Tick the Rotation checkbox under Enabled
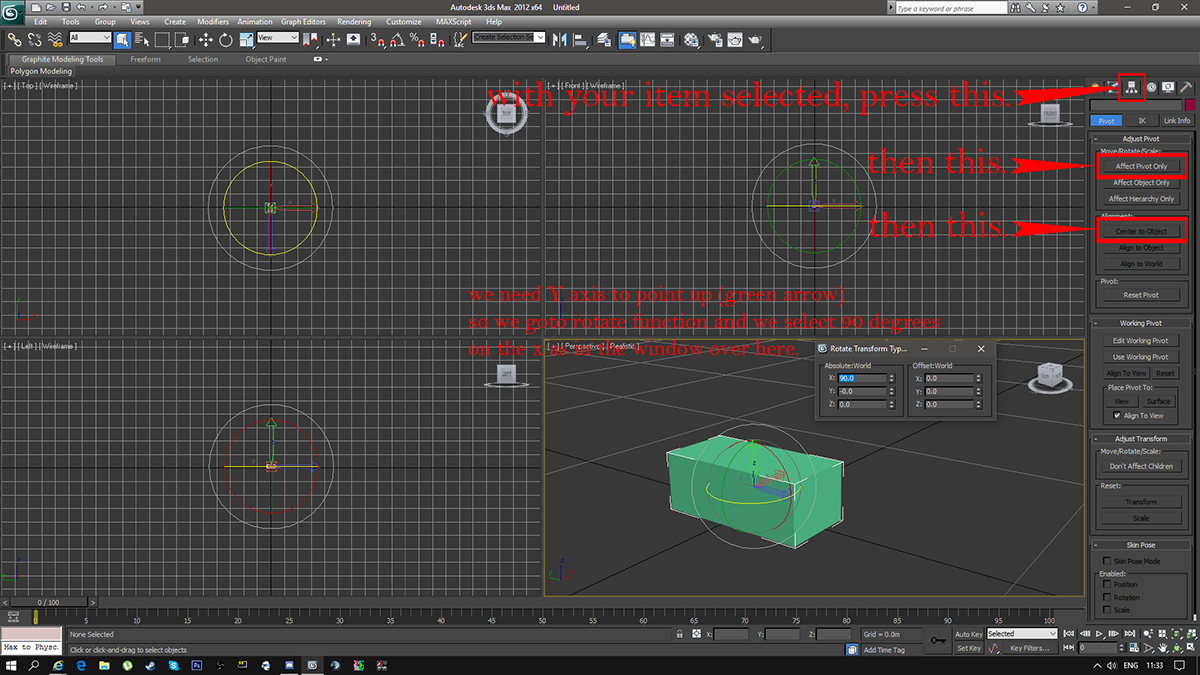 (1106, 597)
